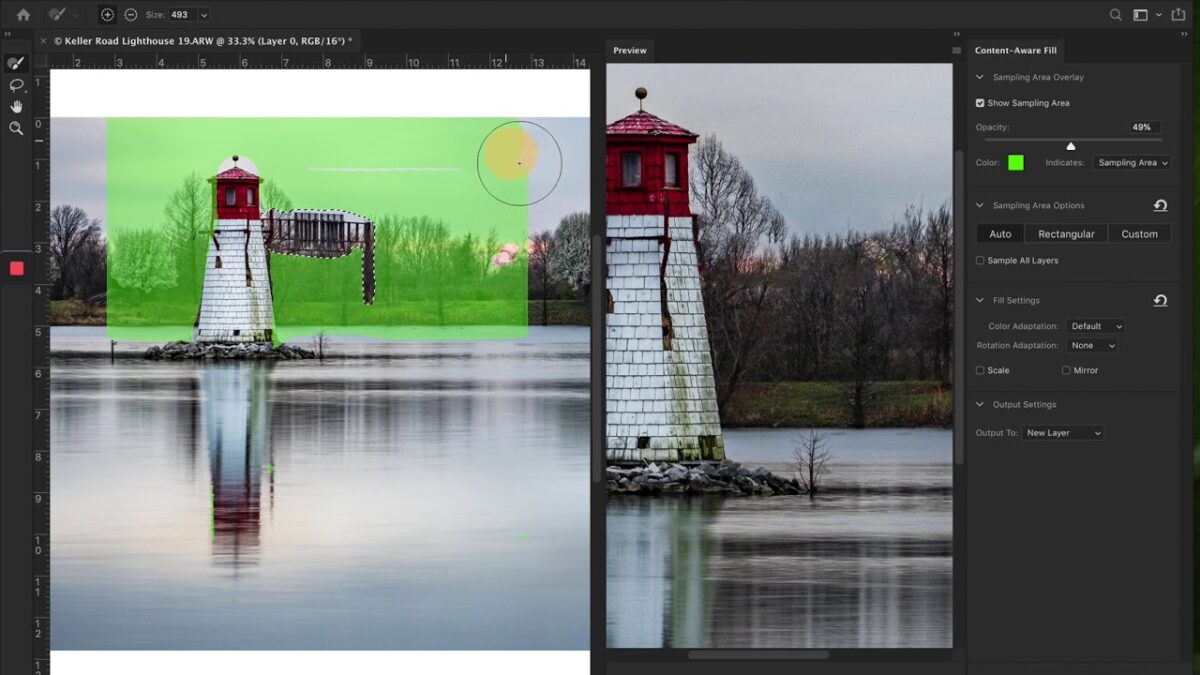Open the Indicates Sampling Area dropdown
Image resolution: width=1200 pixels, height=675 pixels.
tap(1131, 163)
